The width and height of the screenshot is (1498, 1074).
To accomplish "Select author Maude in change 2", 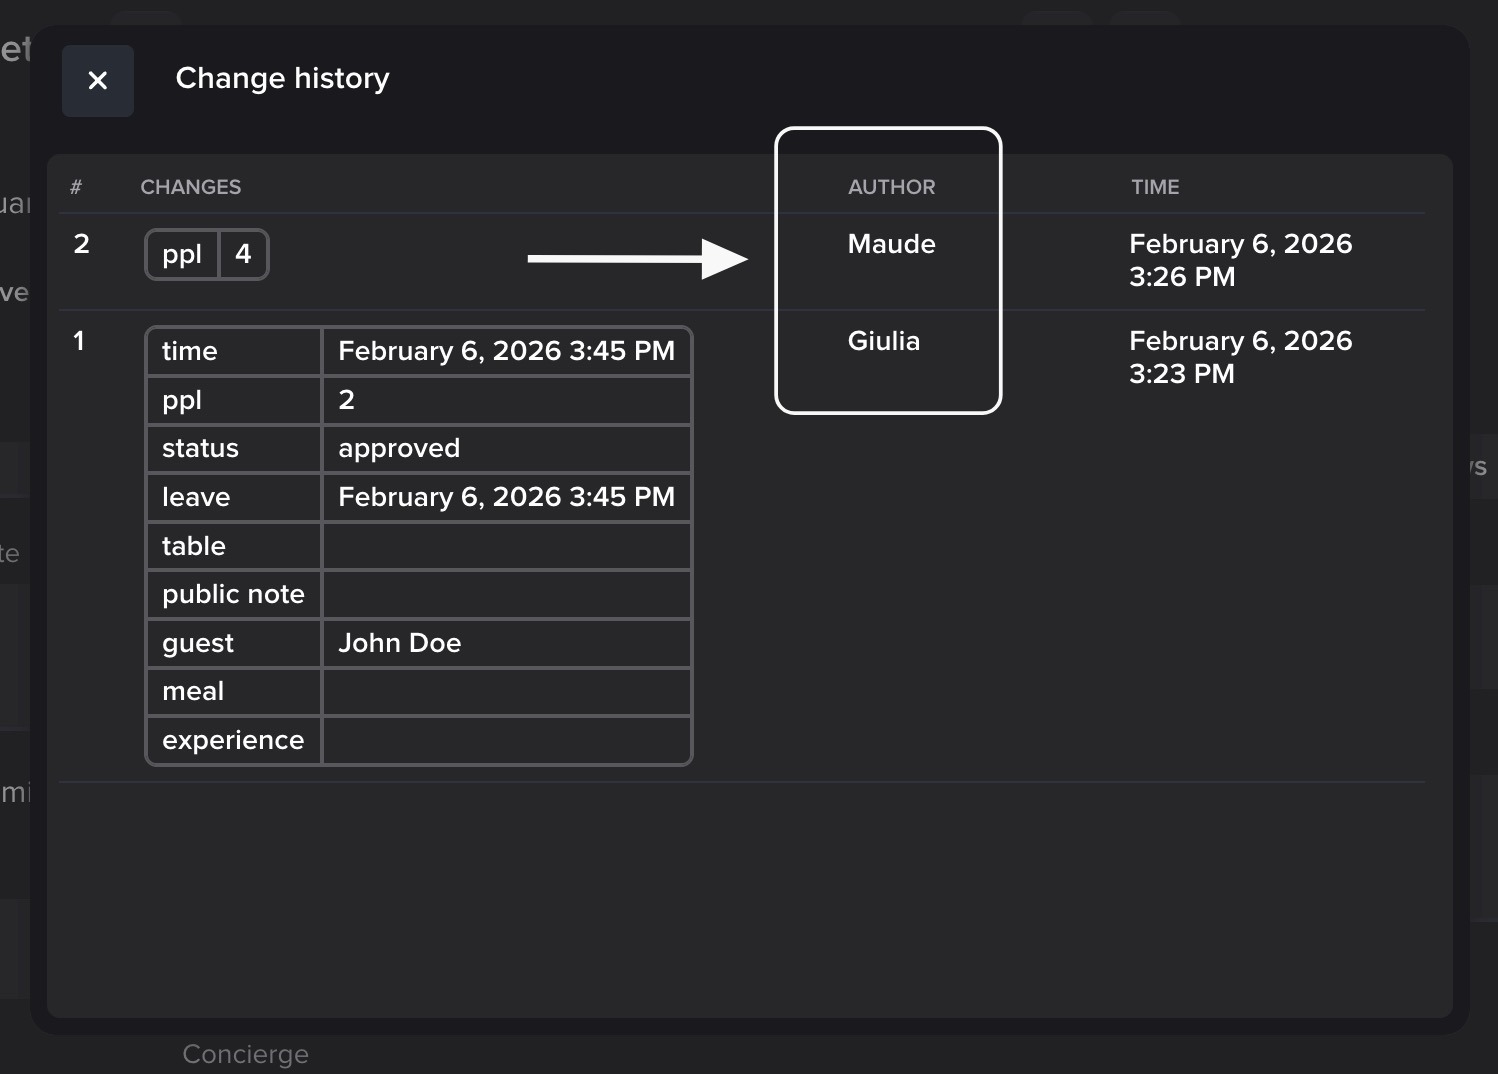I will click(x=891, y=244).
